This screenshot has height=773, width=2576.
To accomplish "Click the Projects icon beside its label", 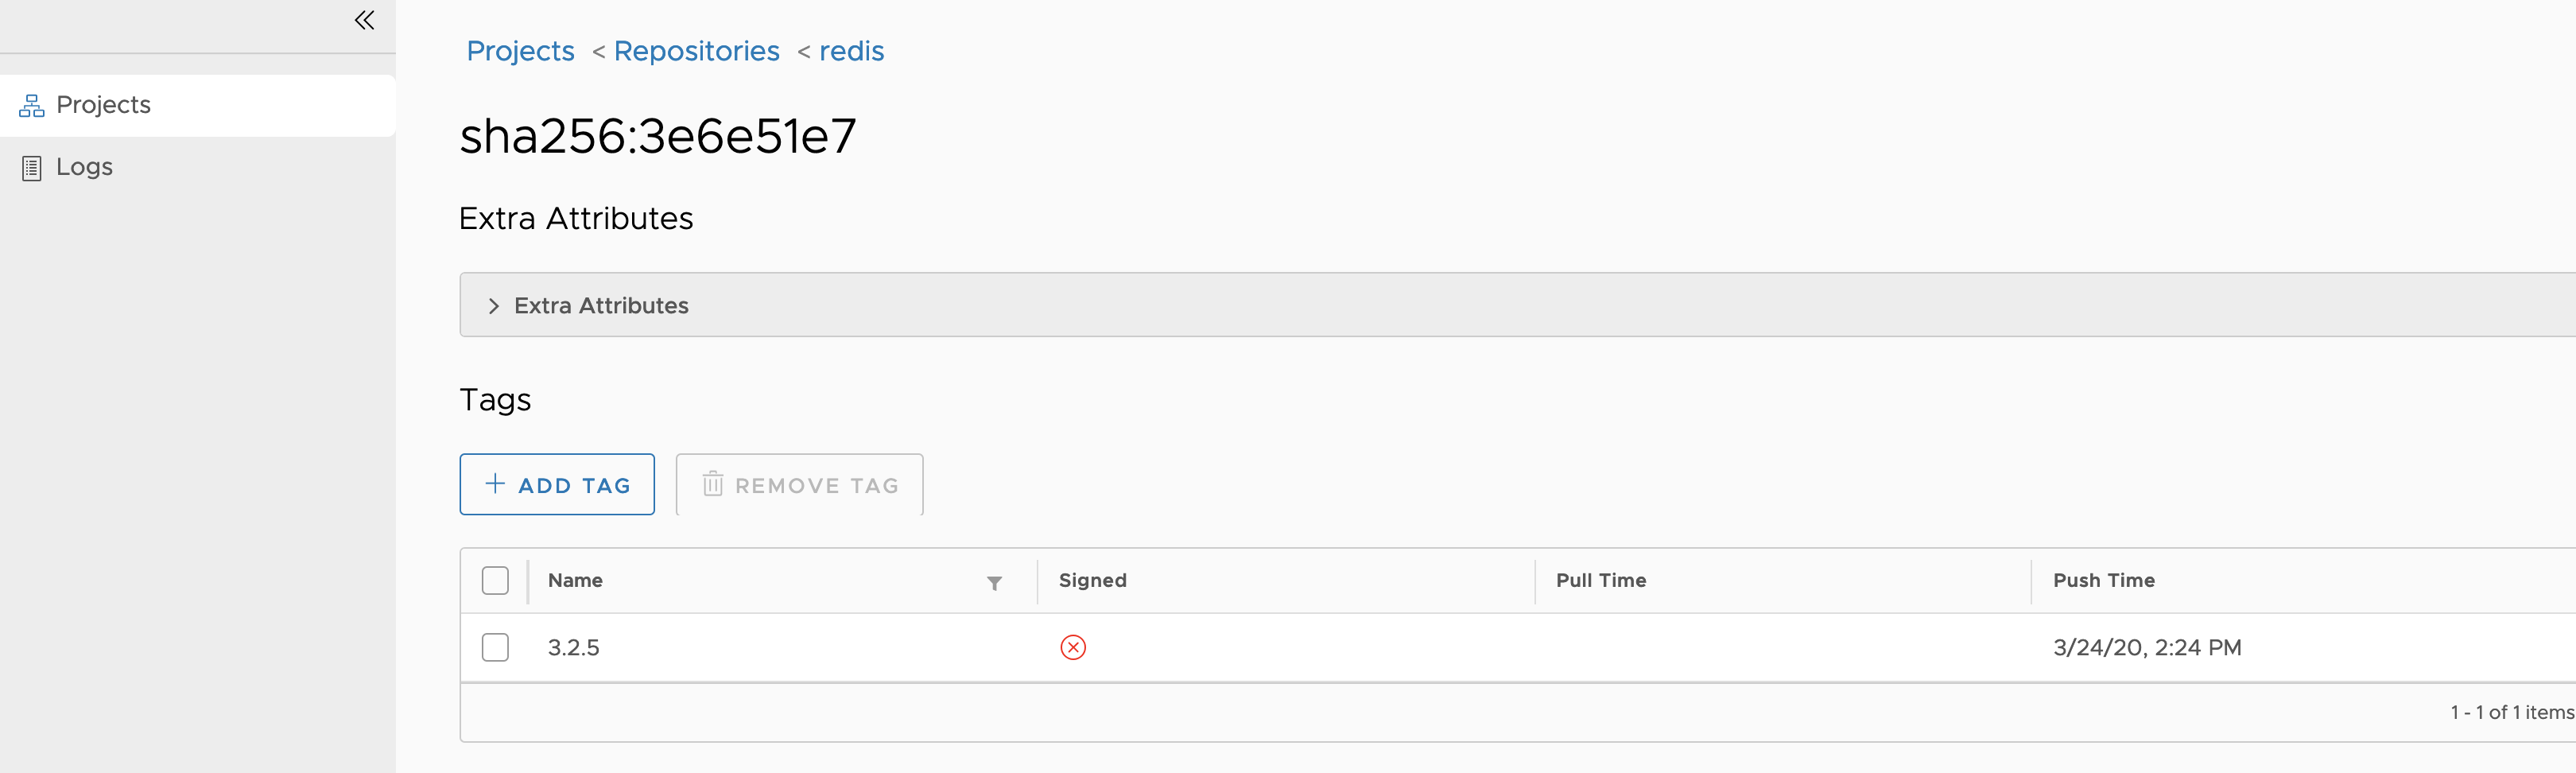I will [x=31, y=104].
